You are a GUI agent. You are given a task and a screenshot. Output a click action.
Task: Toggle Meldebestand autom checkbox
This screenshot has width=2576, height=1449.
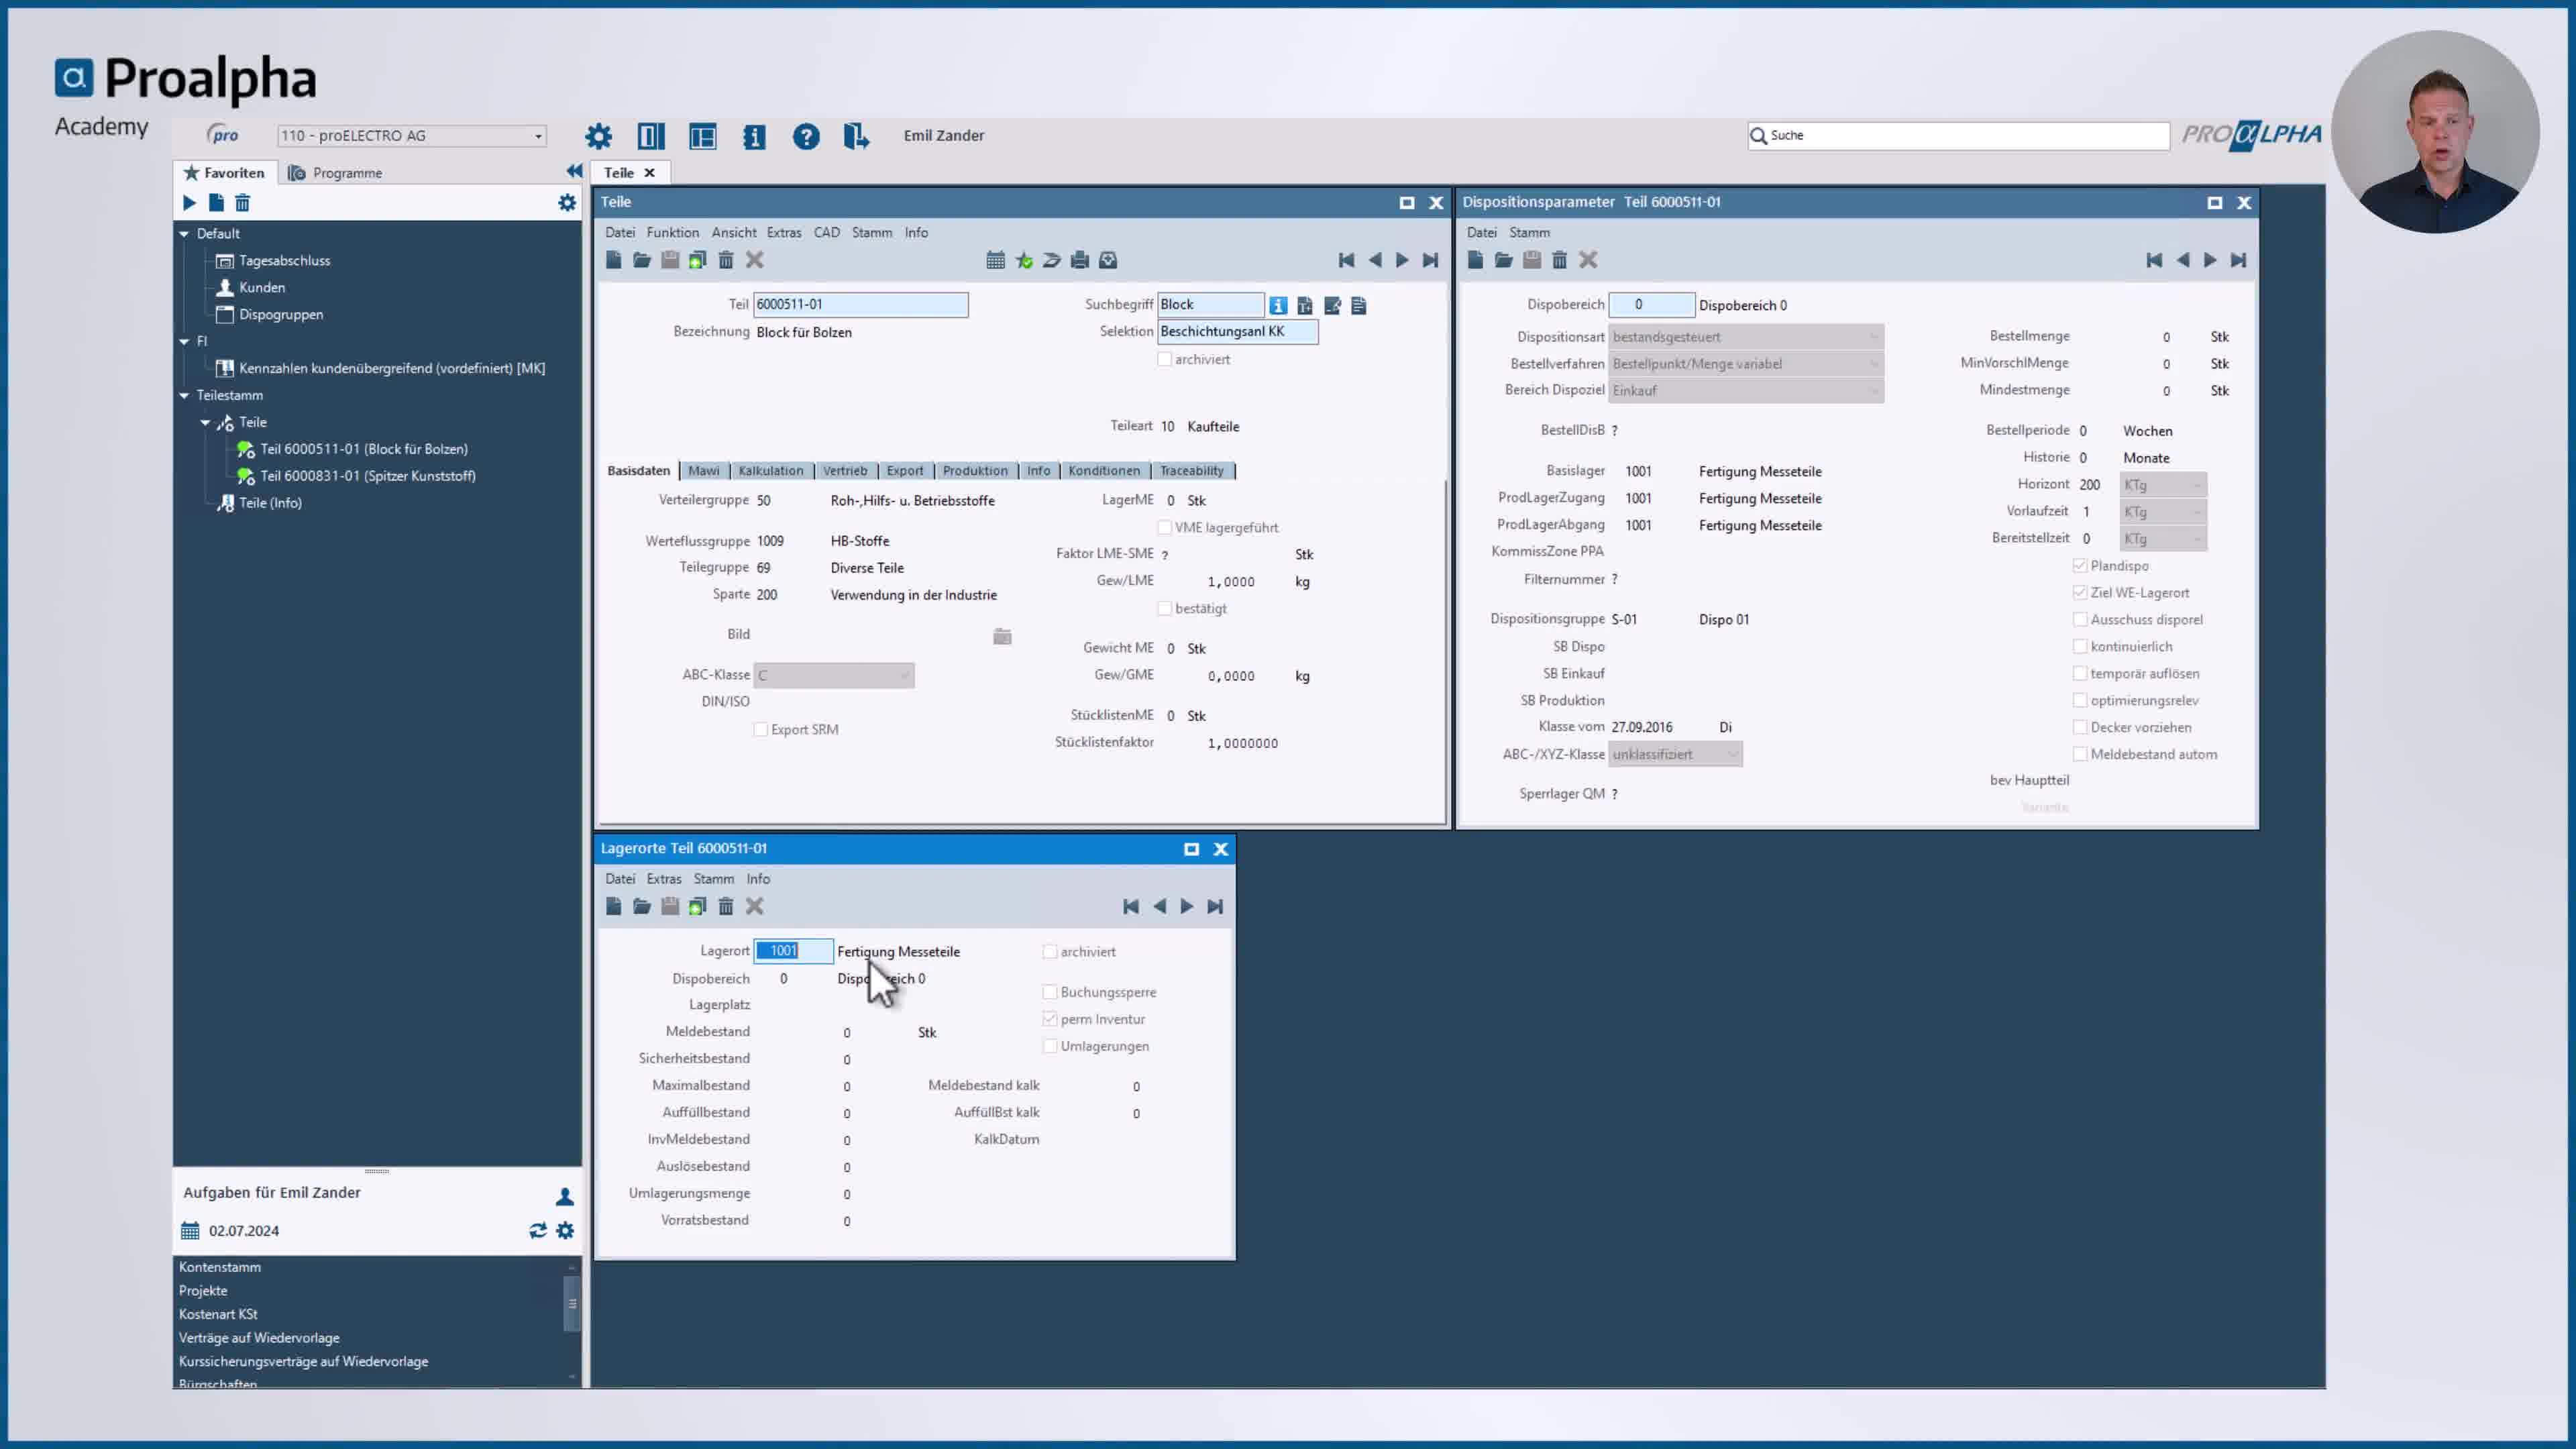pyautogui.click(x=2080, y=754)
